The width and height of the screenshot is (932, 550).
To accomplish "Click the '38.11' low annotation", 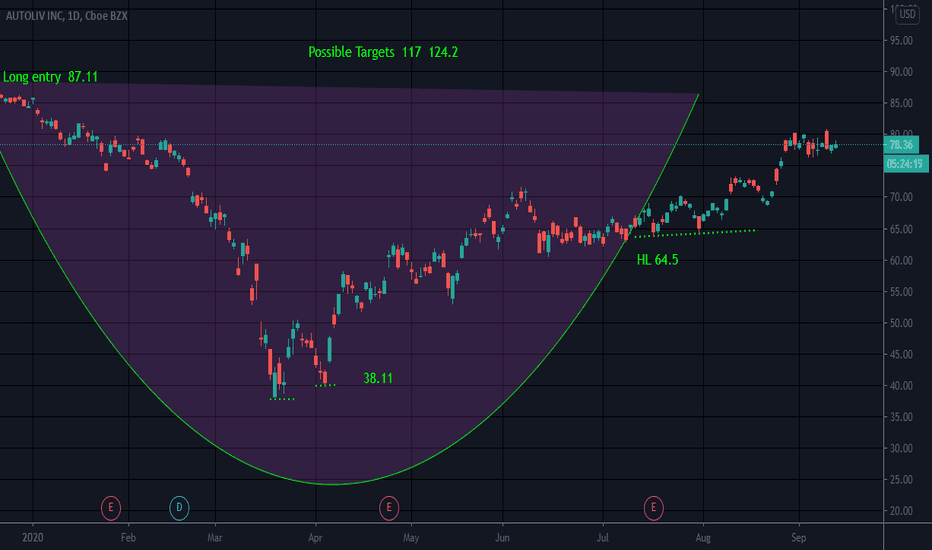I will tap(378, 378).
